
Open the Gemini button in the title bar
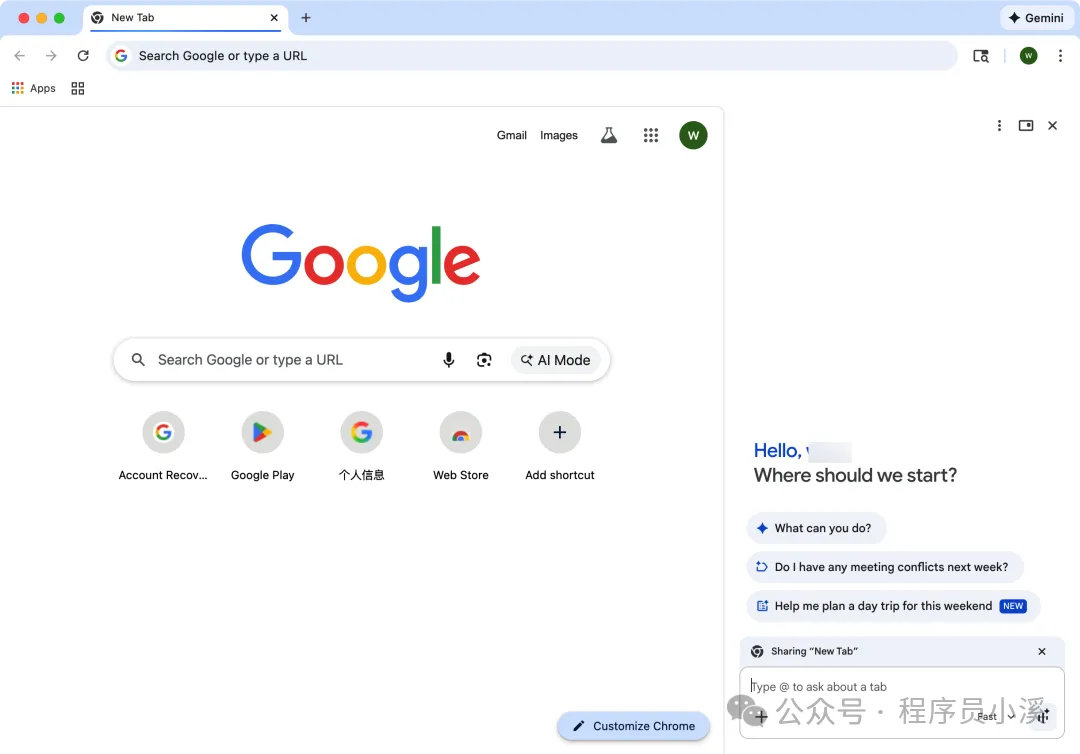1036,18
